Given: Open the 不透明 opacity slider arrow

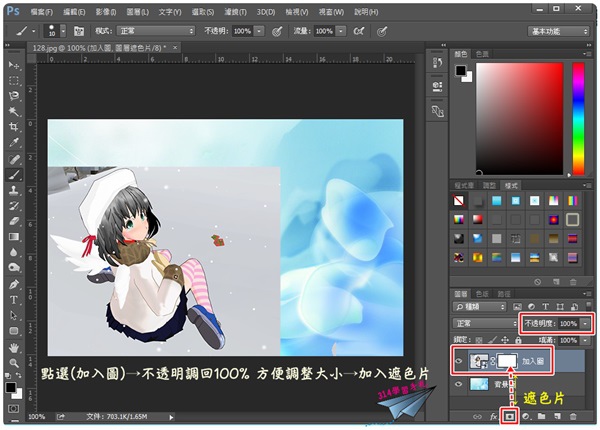Looking at the screenshot, I should (x=259, y=31).
